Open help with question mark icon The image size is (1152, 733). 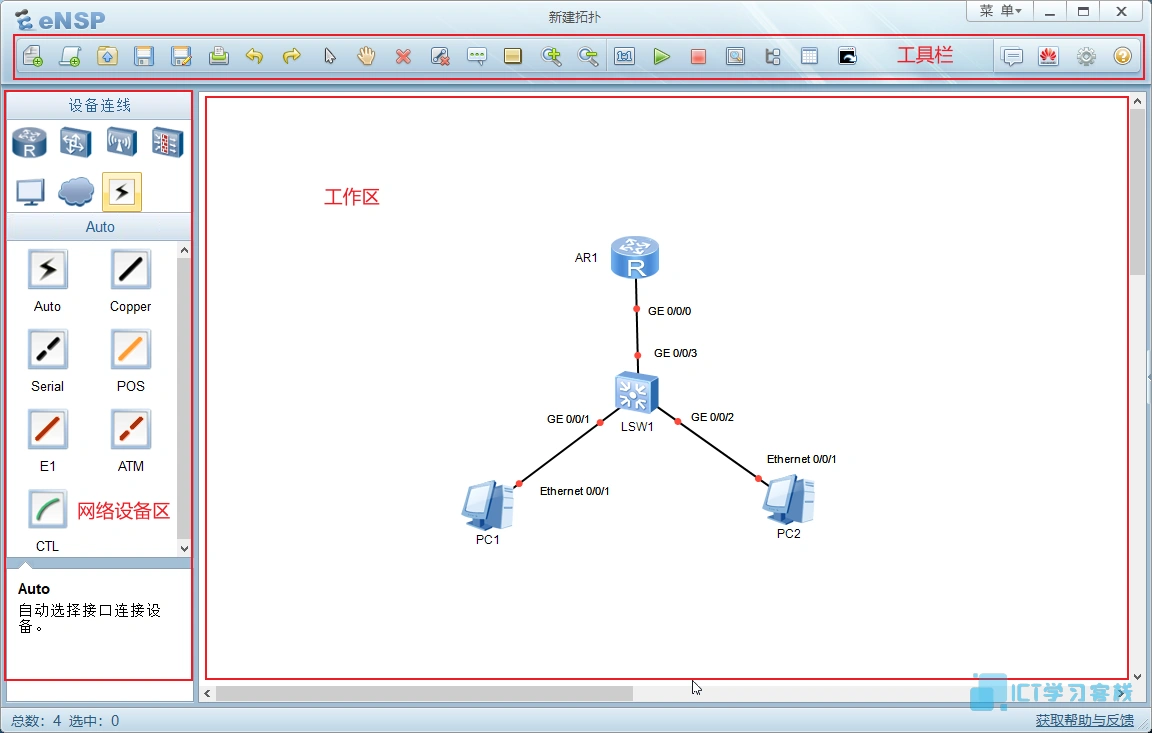point(1123,57)
